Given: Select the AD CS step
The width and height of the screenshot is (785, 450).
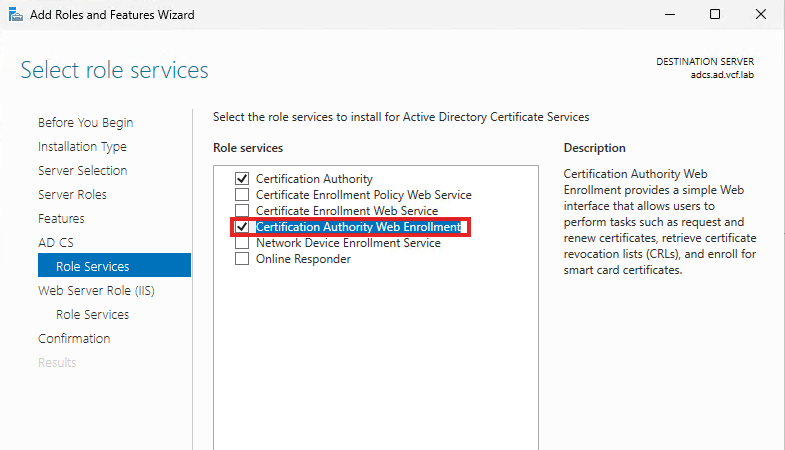Looking at the screenshot, I should point(56,243).
